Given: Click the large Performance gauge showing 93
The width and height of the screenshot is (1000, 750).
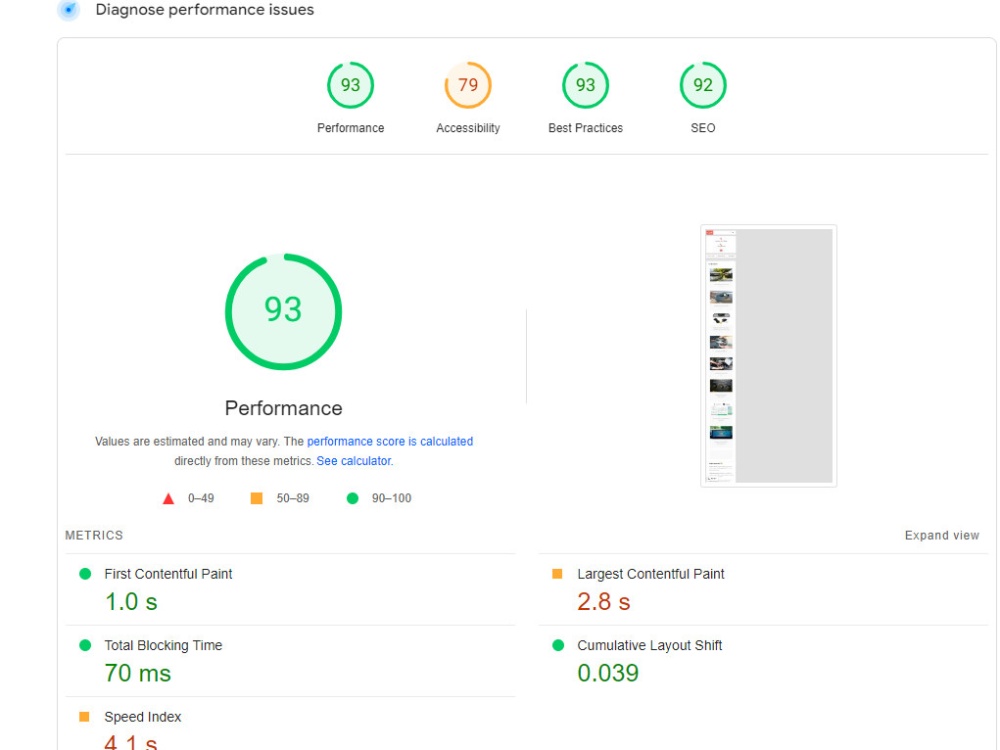Looking at the screenshot, I should (x=283, y=312).
